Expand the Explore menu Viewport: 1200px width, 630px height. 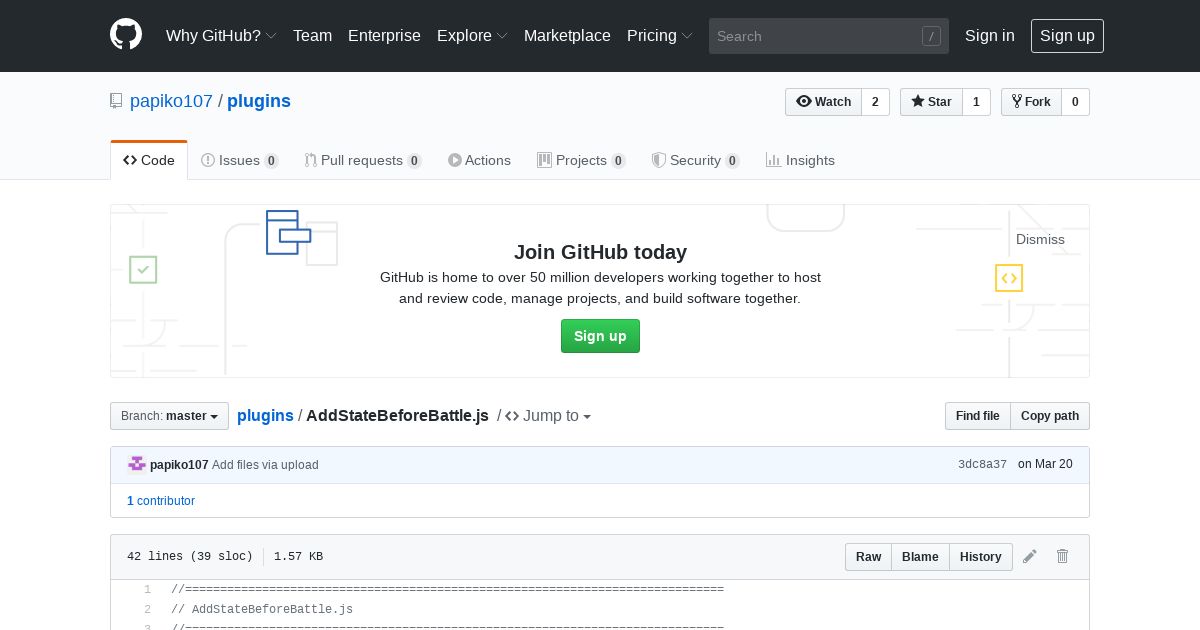[472, 35]
